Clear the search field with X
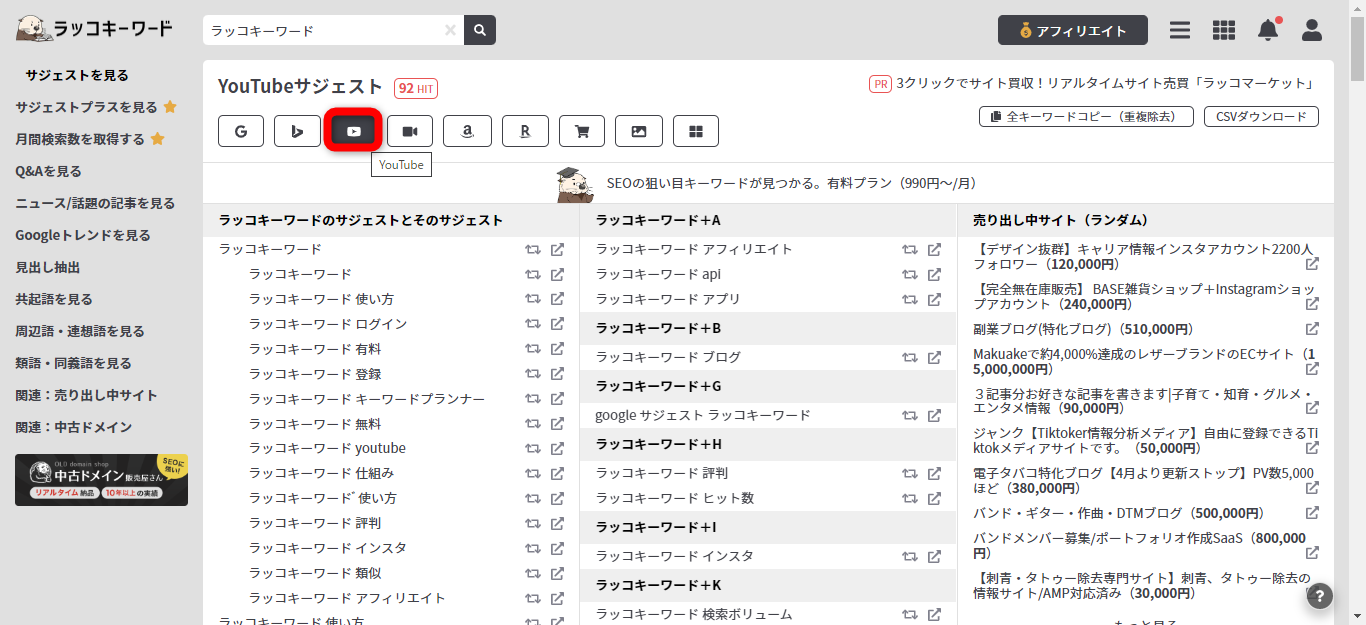The height and width of the screenshot is (625, 1366). 450,30
